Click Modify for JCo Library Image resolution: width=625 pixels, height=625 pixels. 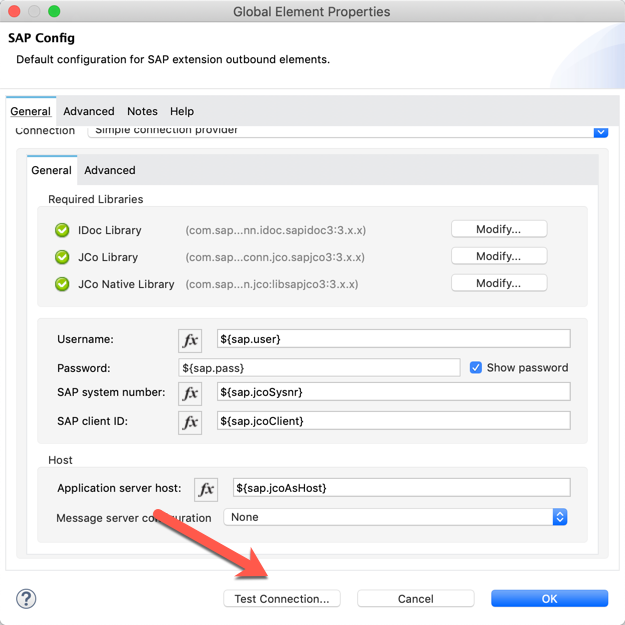coord(499,256)
